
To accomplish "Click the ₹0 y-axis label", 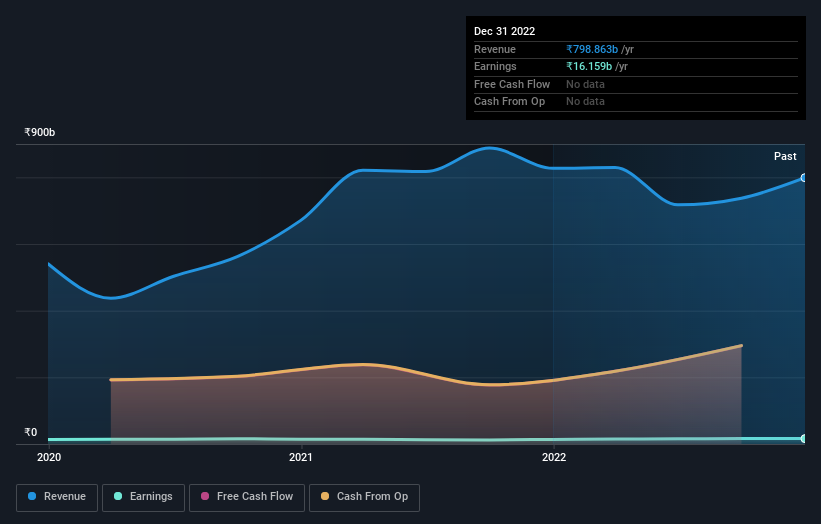I will (x=30, y=432).
